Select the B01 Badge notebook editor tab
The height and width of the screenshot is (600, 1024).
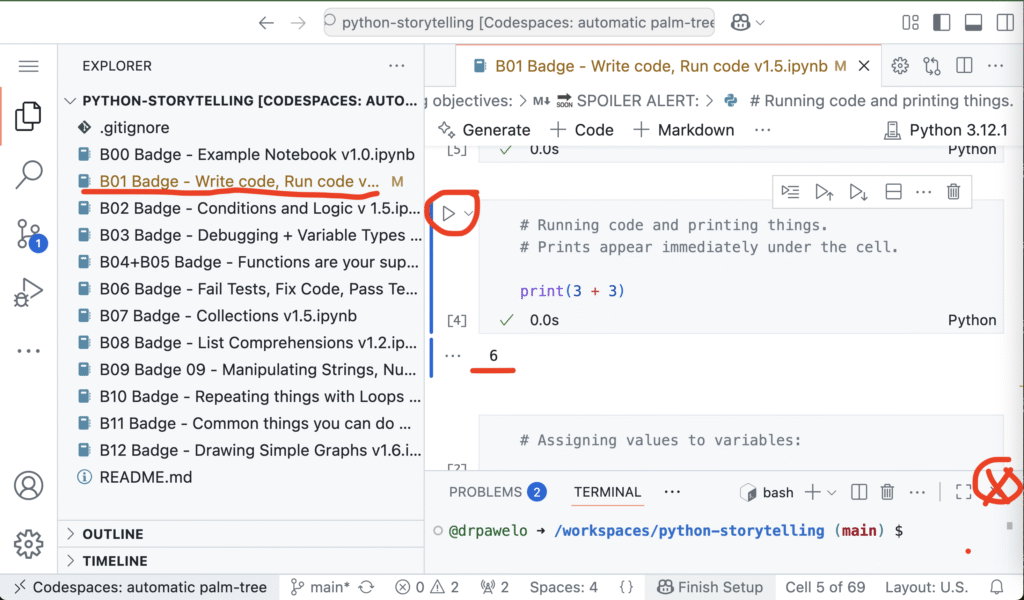point(660,66)
